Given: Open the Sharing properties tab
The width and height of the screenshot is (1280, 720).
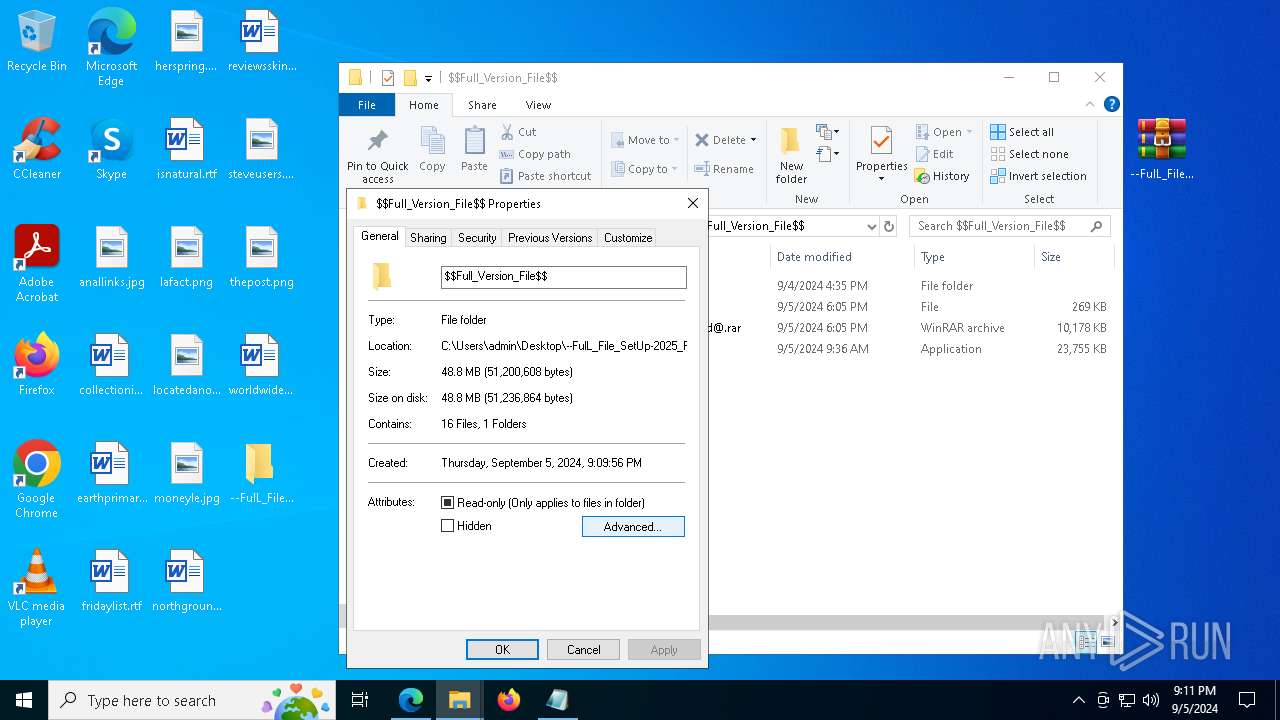Looking at the screenshot, I should [x=428, y=238].
